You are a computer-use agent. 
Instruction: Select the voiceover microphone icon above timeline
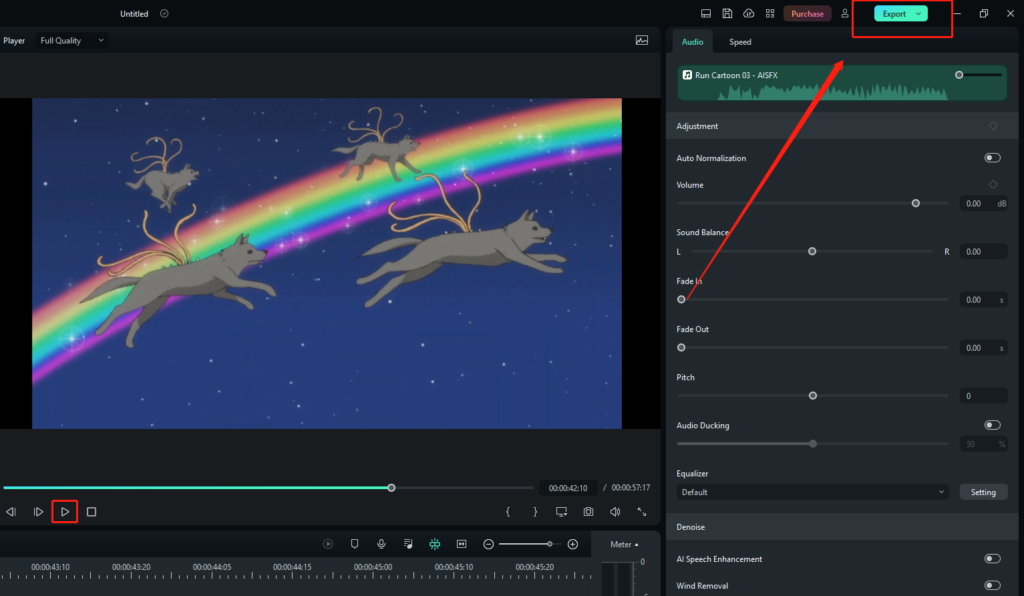pyautogui.click(x=381, y=543)
